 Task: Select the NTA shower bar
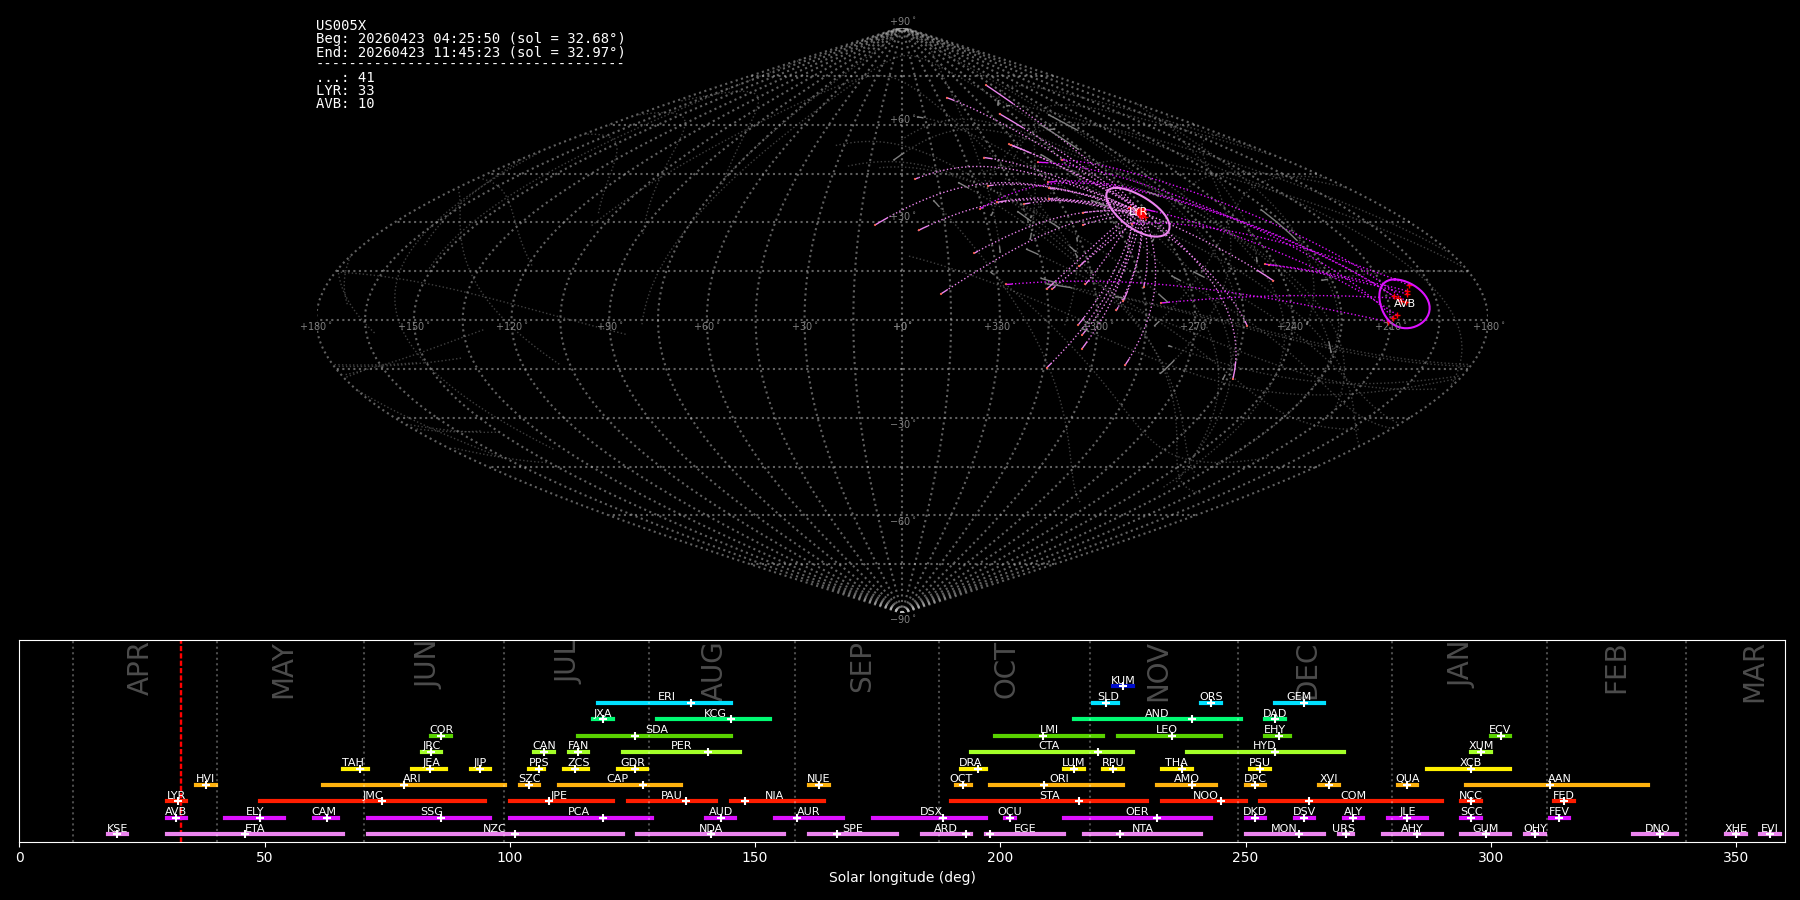(x=1142, y=834)
